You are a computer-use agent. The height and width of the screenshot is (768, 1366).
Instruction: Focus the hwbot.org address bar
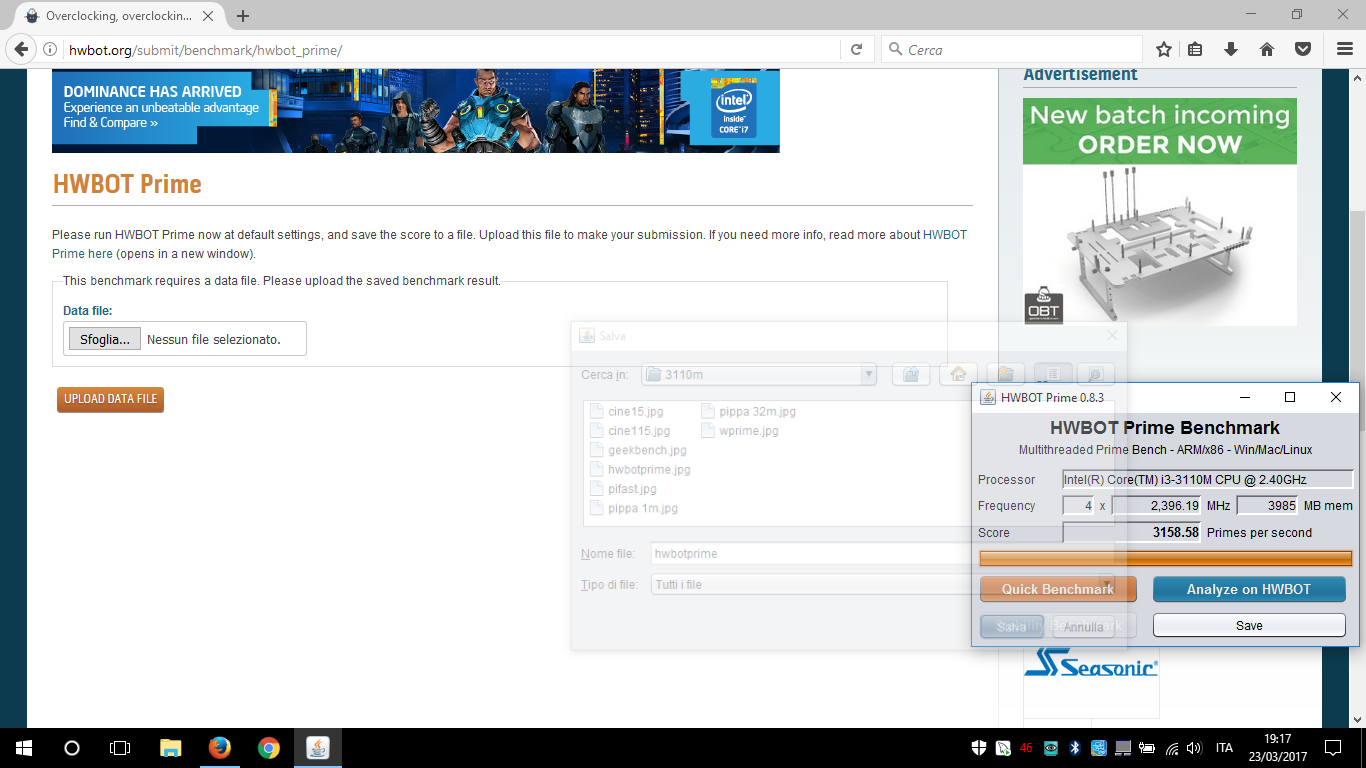click(x=452, y=49)
